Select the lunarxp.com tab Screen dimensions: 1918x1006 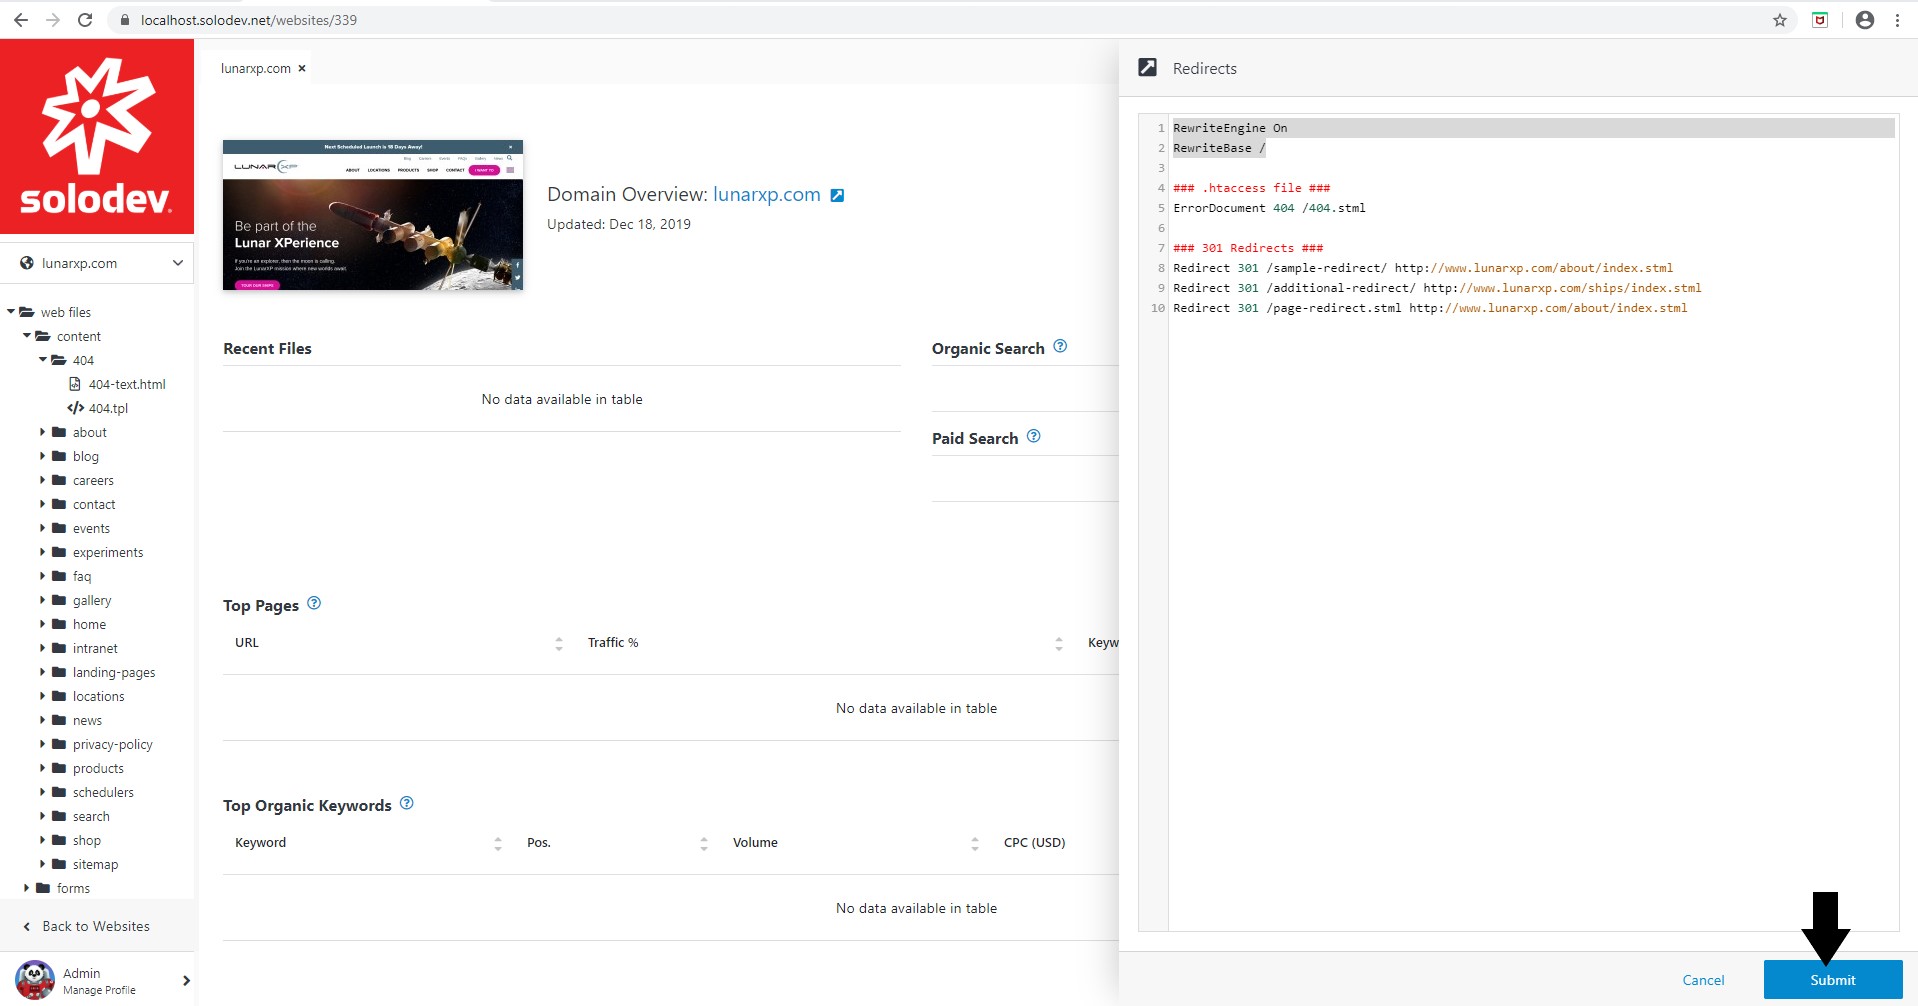[x=256, y=68]
